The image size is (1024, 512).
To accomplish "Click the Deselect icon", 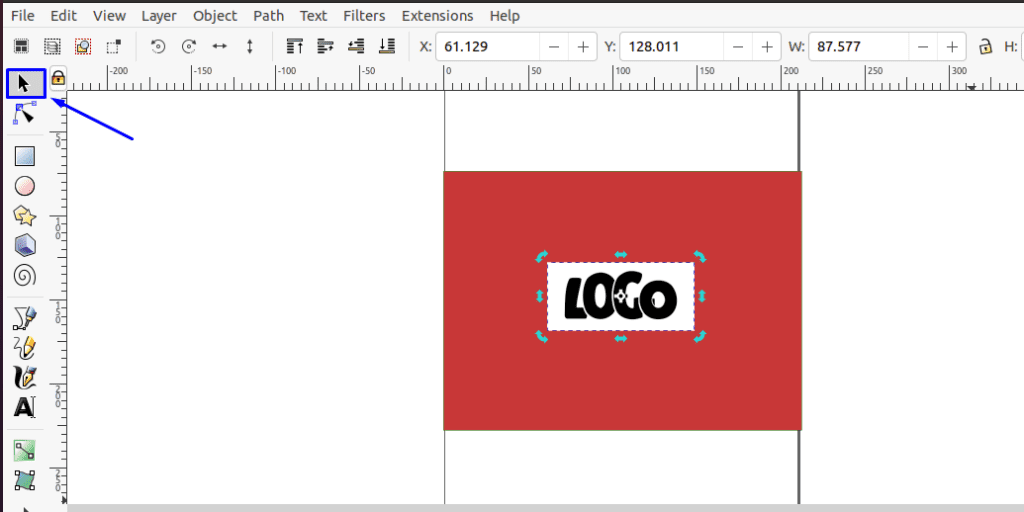I will 83,47.
